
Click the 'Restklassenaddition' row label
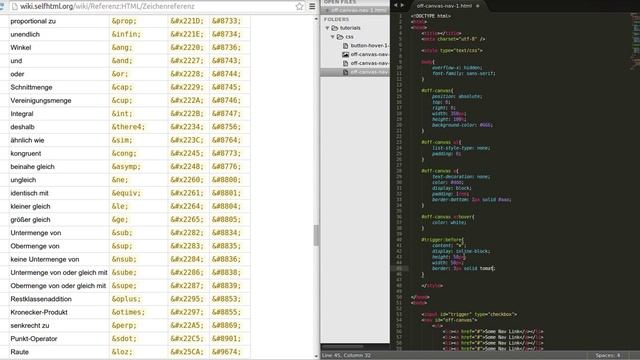point(41,299)
